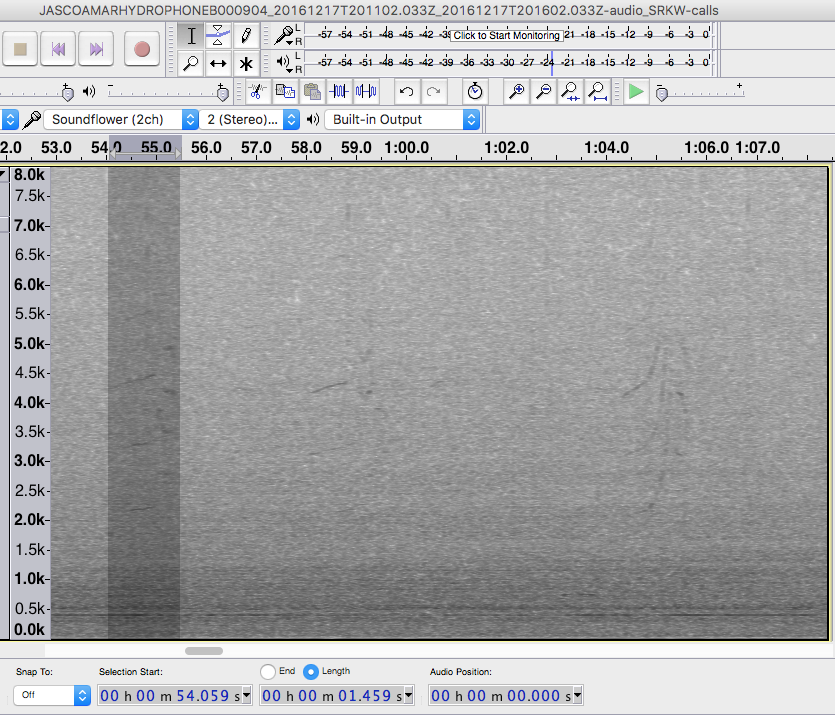Undo the last edit
This screenshot has width=835, height=715.
click(x=406, y=92)
